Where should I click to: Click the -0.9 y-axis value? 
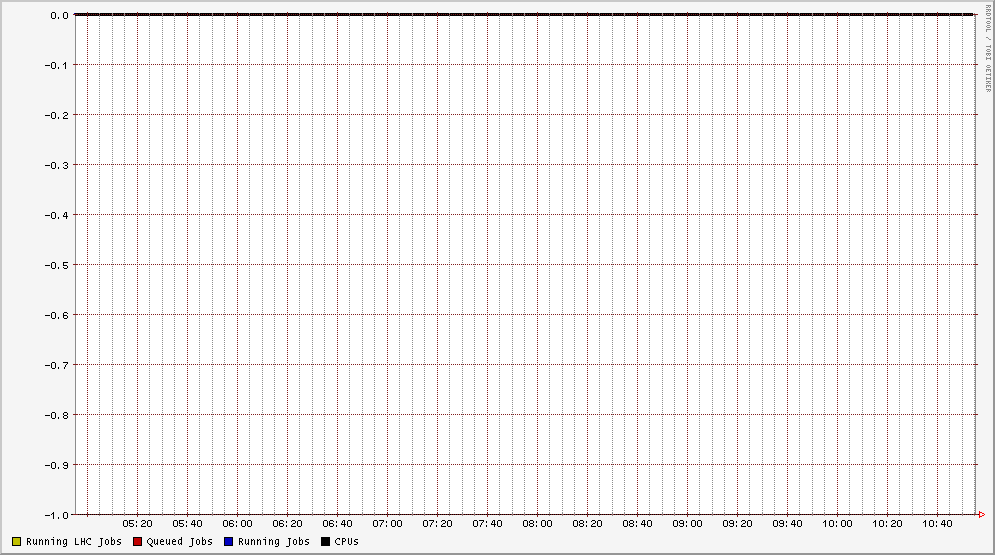56,465
